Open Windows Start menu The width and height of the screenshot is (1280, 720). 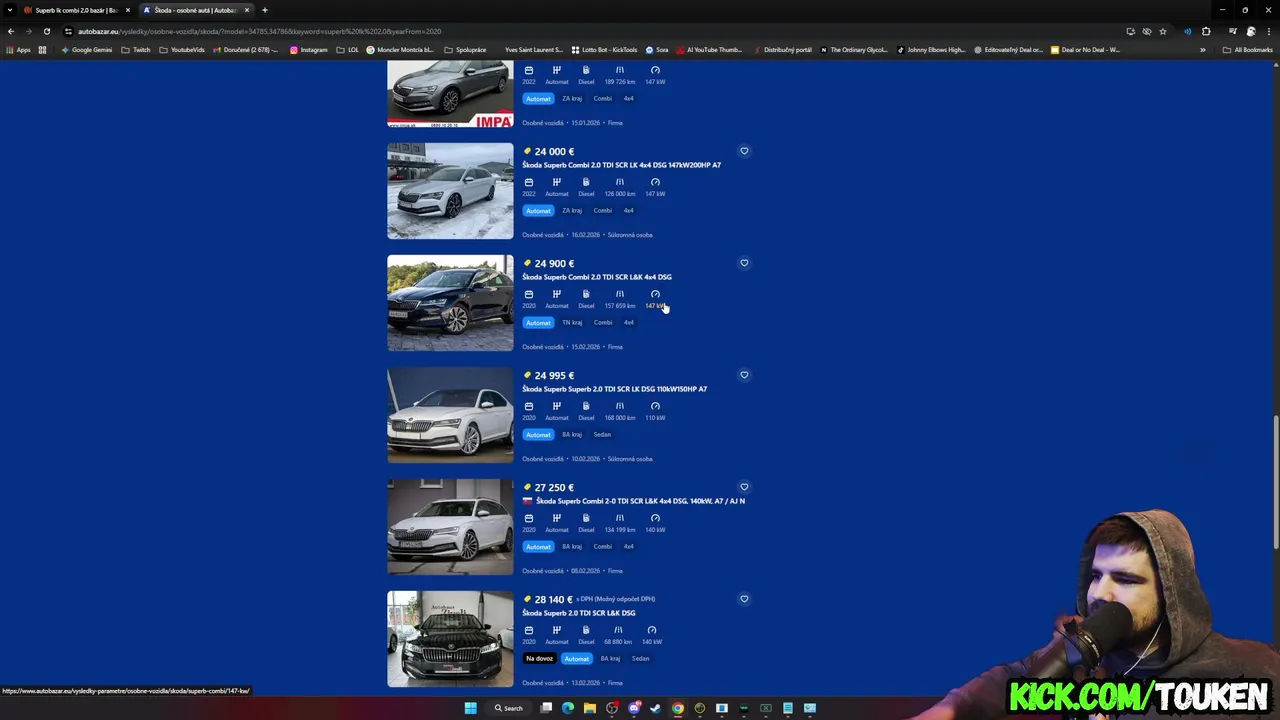470,708
